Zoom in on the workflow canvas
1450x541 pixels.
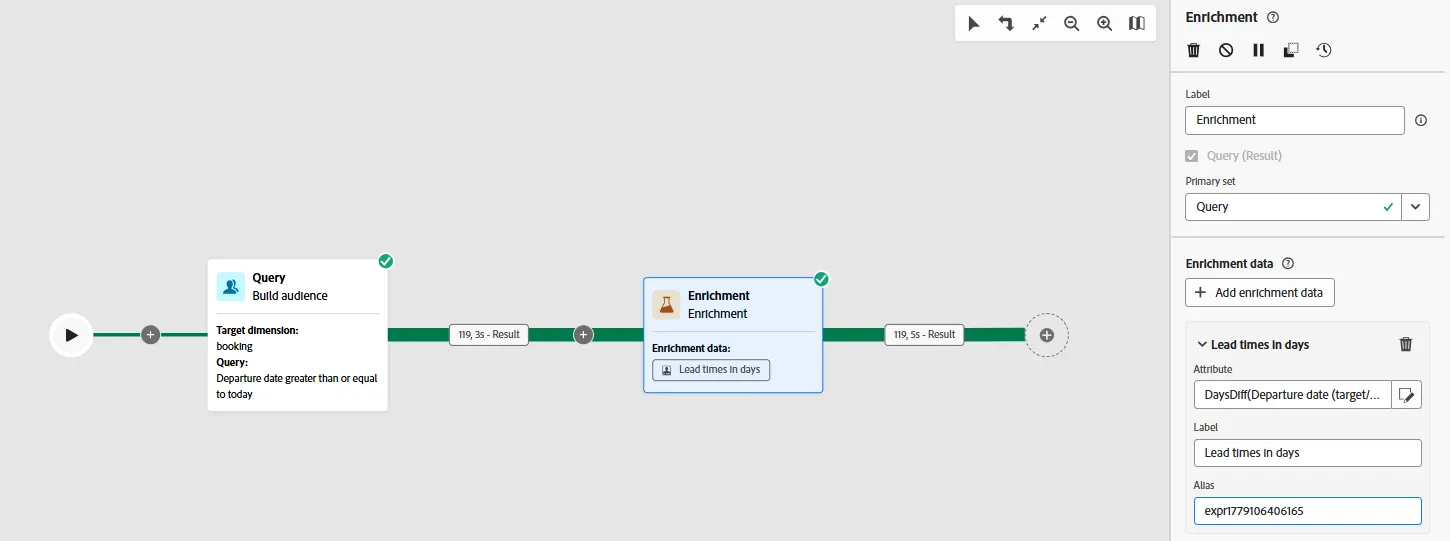click(1105, 23)
